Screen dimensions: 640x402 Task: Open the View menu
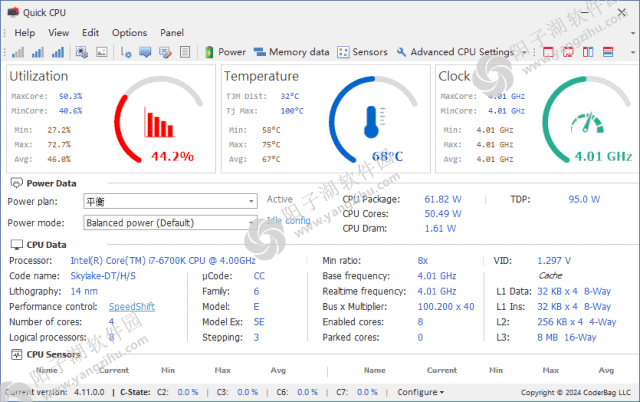point(58,33)
